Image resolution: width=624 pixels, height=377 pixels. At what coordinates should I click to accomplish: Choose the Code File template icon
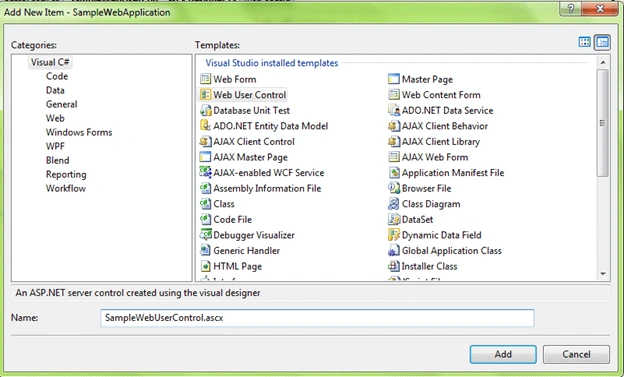(205, 219)
